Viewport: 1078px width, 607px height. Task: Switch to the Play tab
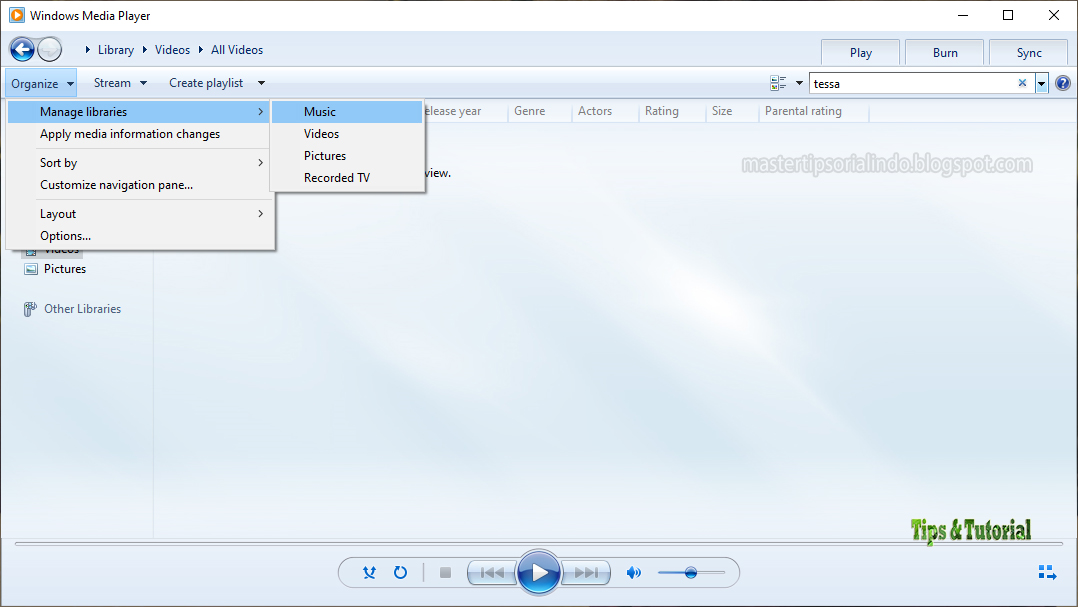point(860,52)
